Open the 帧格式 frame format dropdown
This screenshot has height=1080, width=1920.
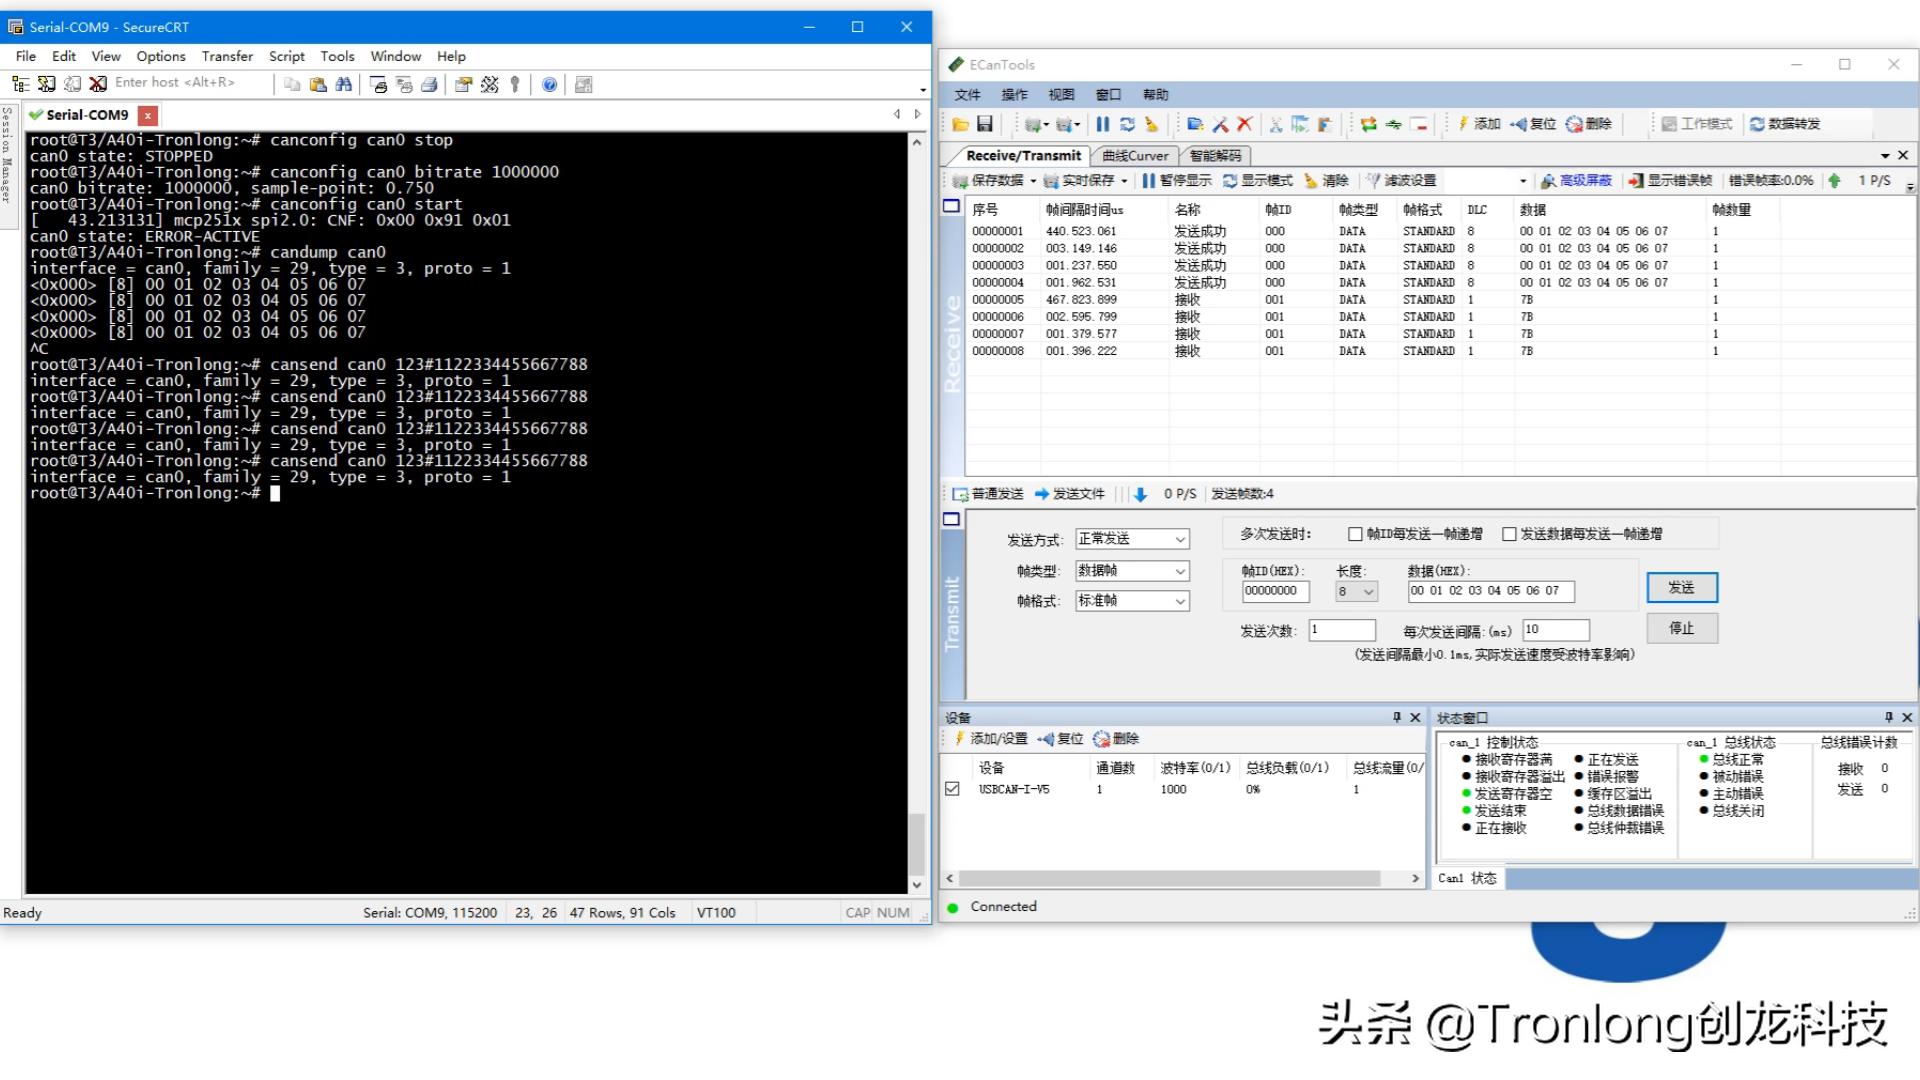(x=1132, y=601)
